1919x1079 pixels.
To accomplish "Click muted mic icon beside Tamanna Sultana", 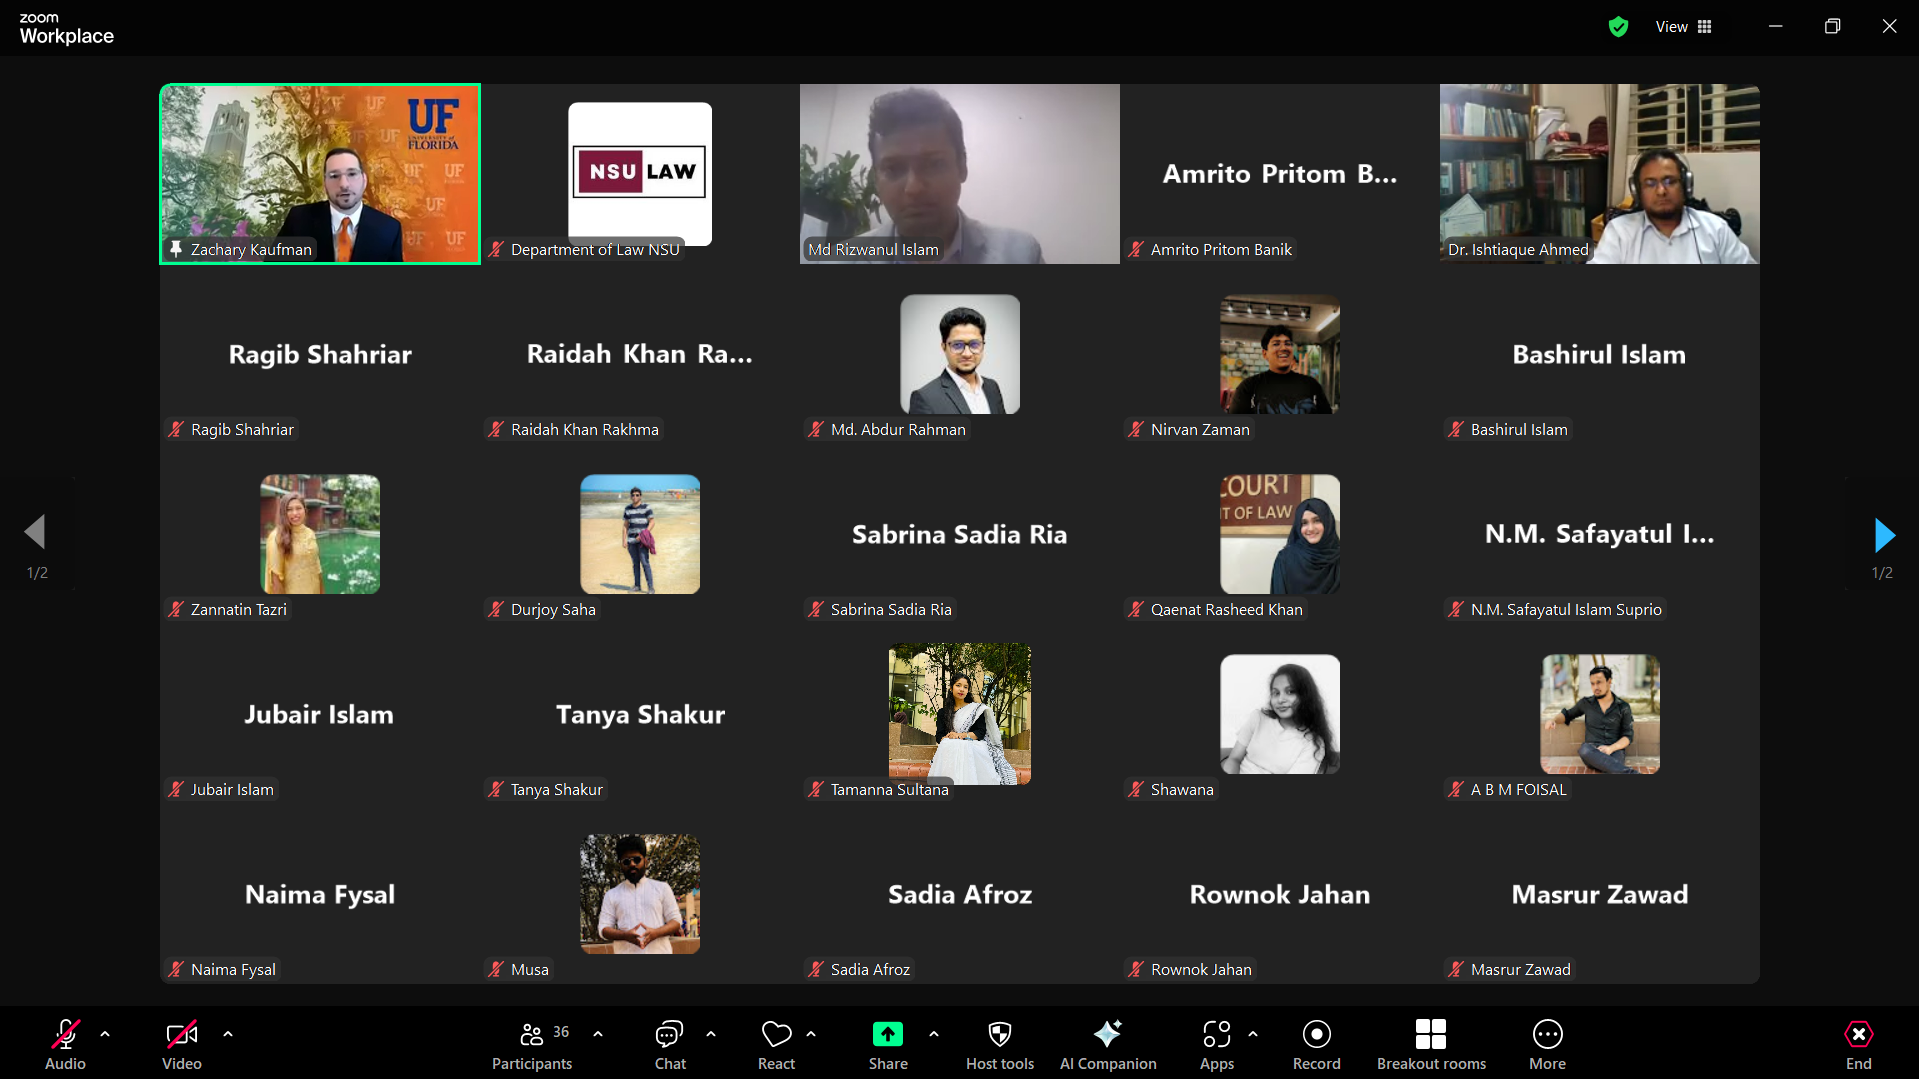I will [x=816, y=789].
